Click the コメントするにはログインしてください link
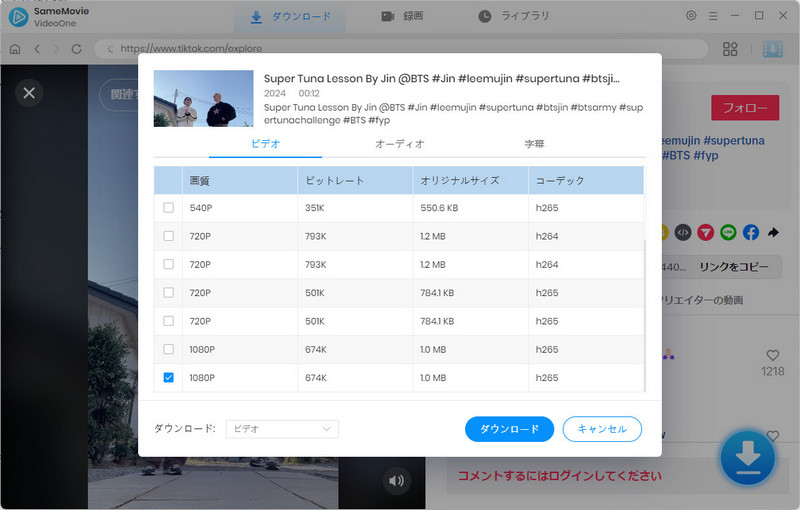 [x=560, y=476]
